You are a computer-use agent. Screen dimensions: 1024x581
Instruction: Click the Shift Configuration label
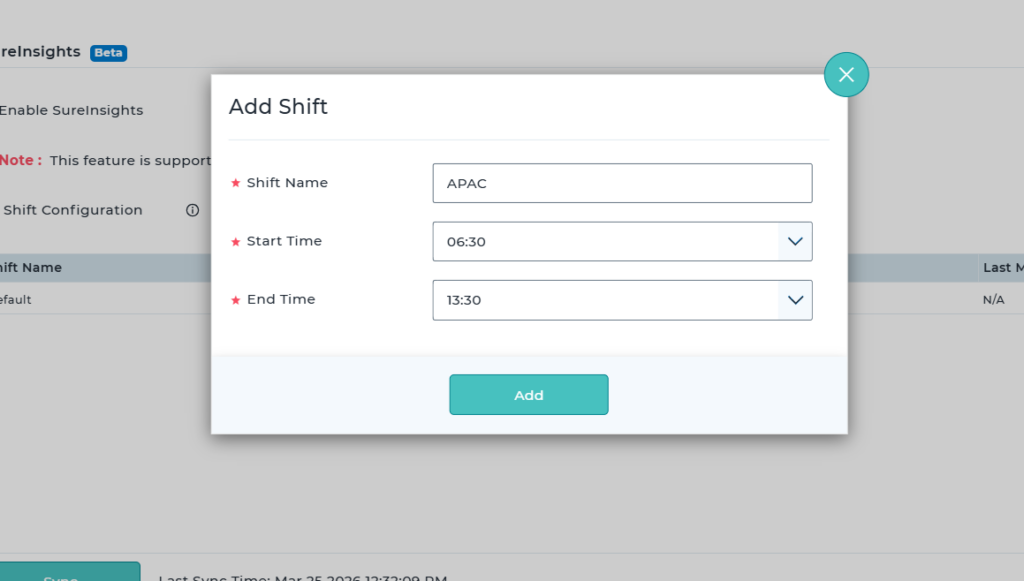pos(73,210)
